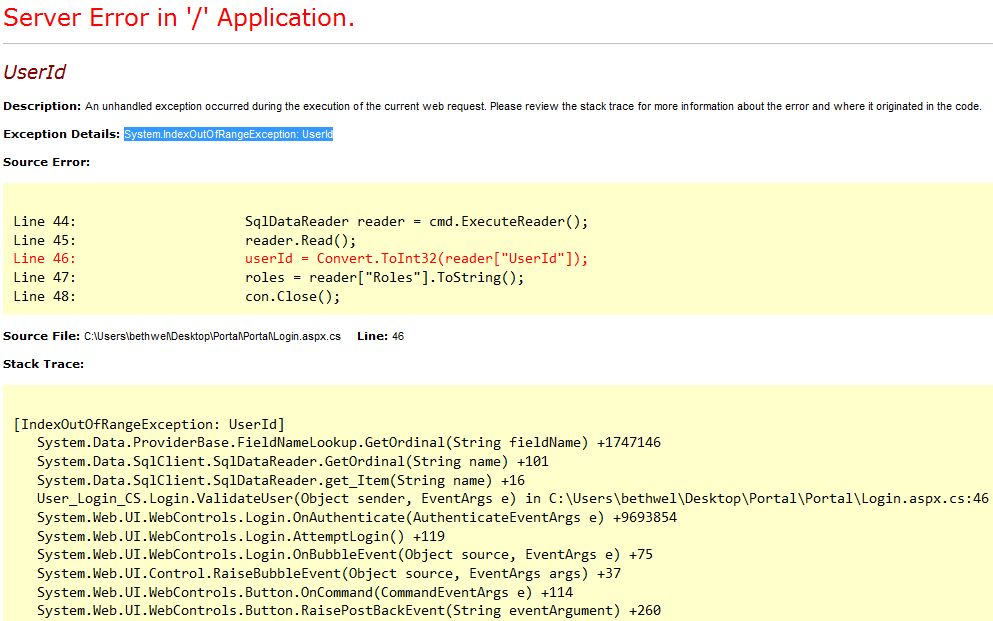Click SqlDataReader.get_Item +16 stack line
This screenshot has width=993, height=621.
coord(281,480)
